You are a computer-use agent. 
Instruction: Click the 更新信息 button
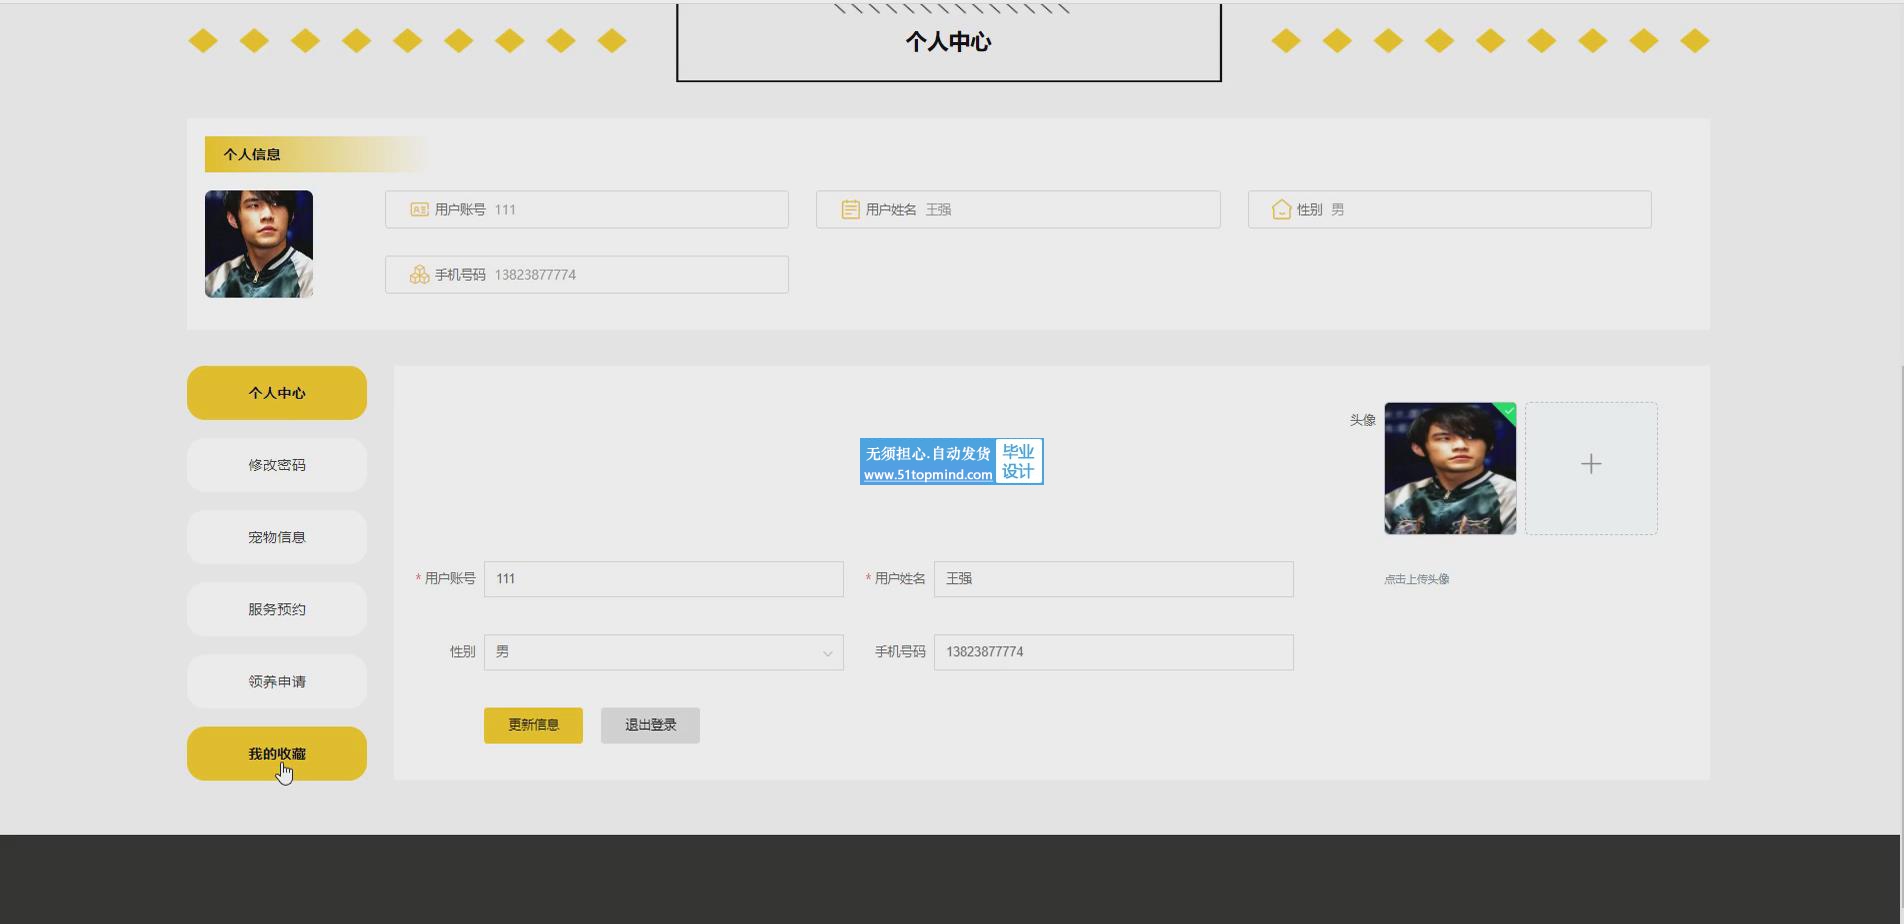[533, 725]
